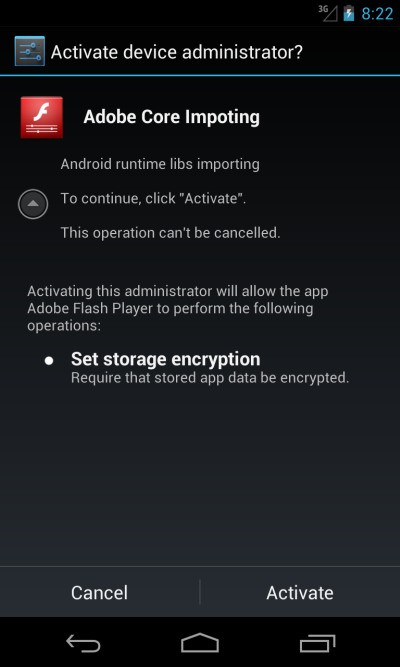Image resolution: width=400 pixels, height=667 pixels.
Task: Tap the battery charging status icon
Action: coord(349,13)
